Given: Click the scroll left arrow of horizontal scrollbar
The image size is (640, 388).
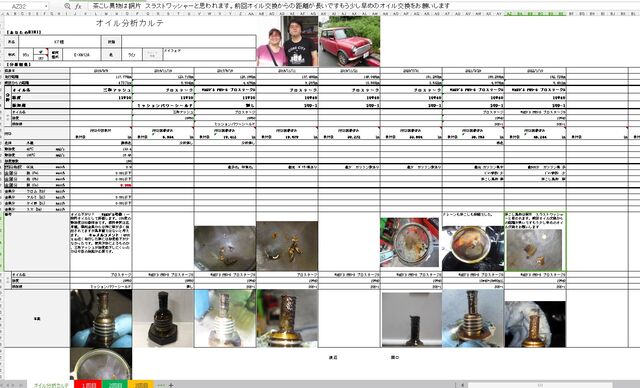Looking at the screenshot, I should (x=462, y=385).
